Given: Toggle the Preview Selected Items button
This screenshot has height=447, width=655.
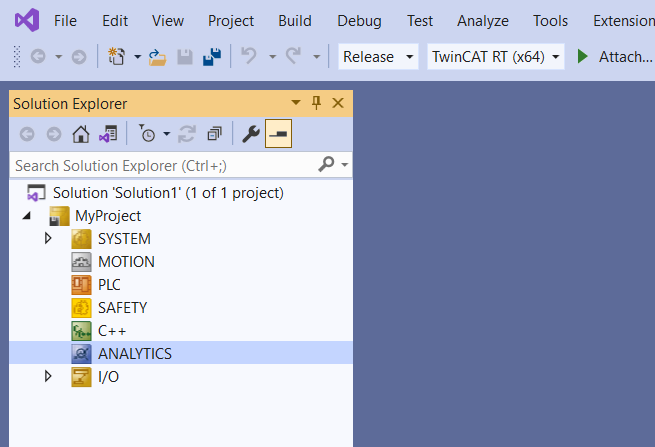Looking at the screenshot, I should click(x=278, y=134).
